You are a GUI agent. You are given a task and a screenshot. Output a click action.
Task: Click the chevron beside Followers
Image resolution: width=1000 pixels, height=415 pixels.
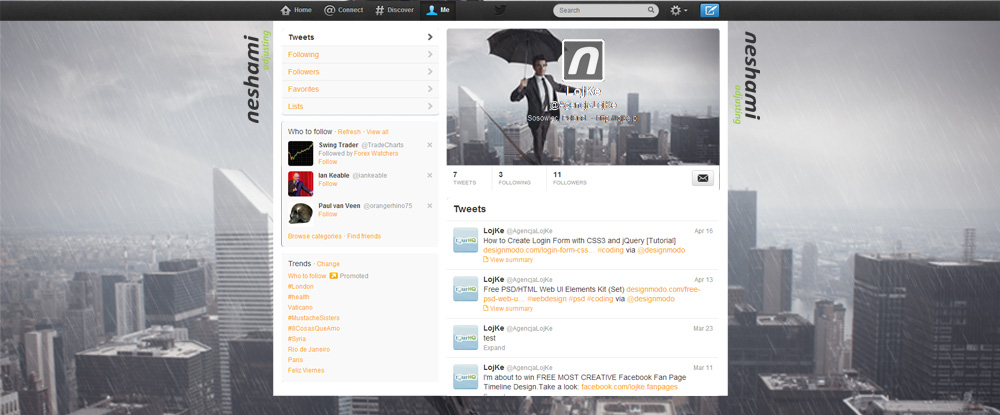click(x=430, y=71)
